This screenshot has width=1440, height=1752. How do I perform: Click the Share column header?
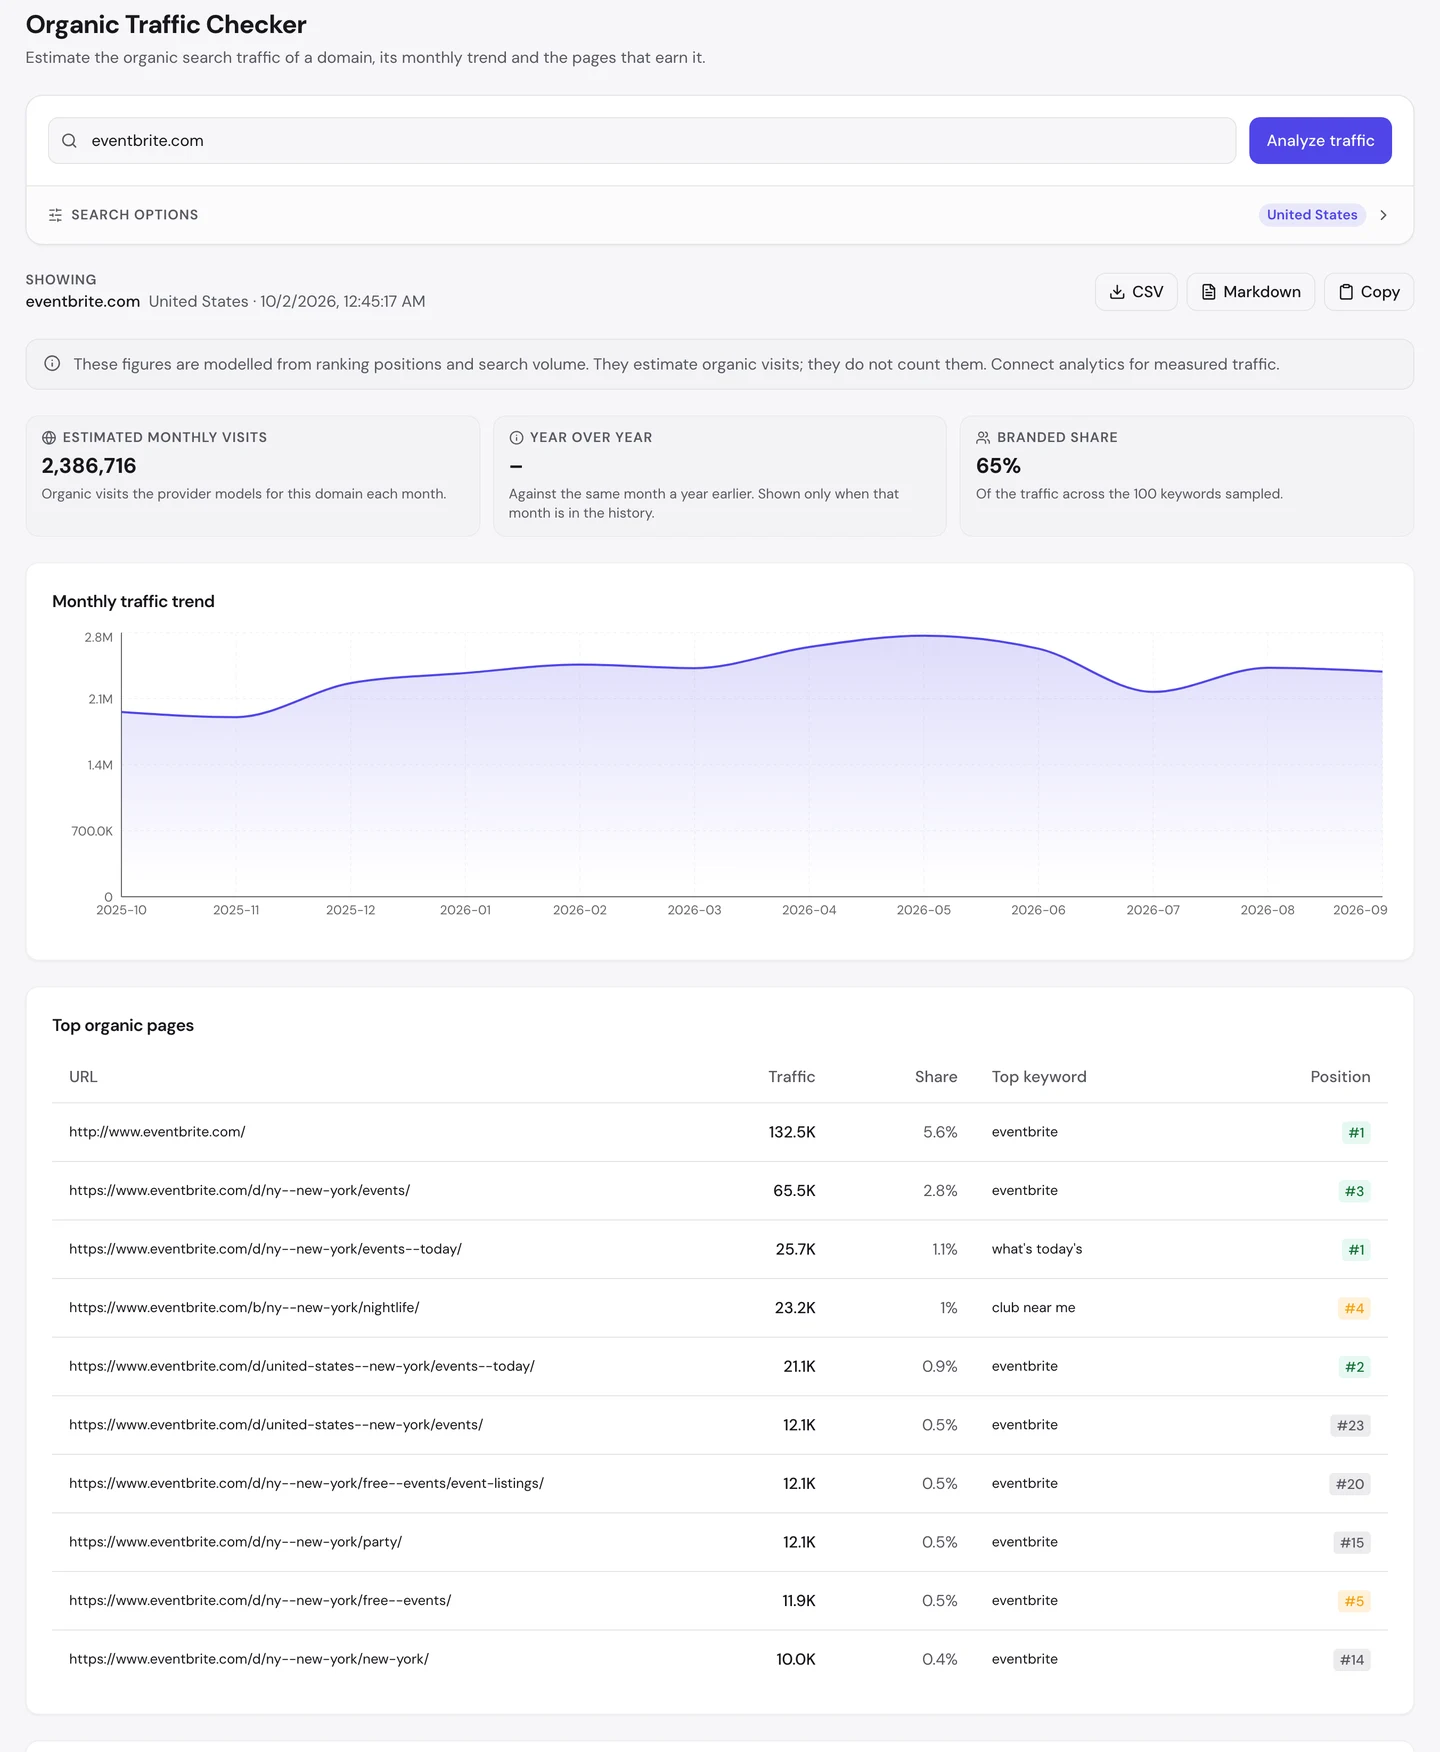pyautogui.click(x=936, y=1077)
